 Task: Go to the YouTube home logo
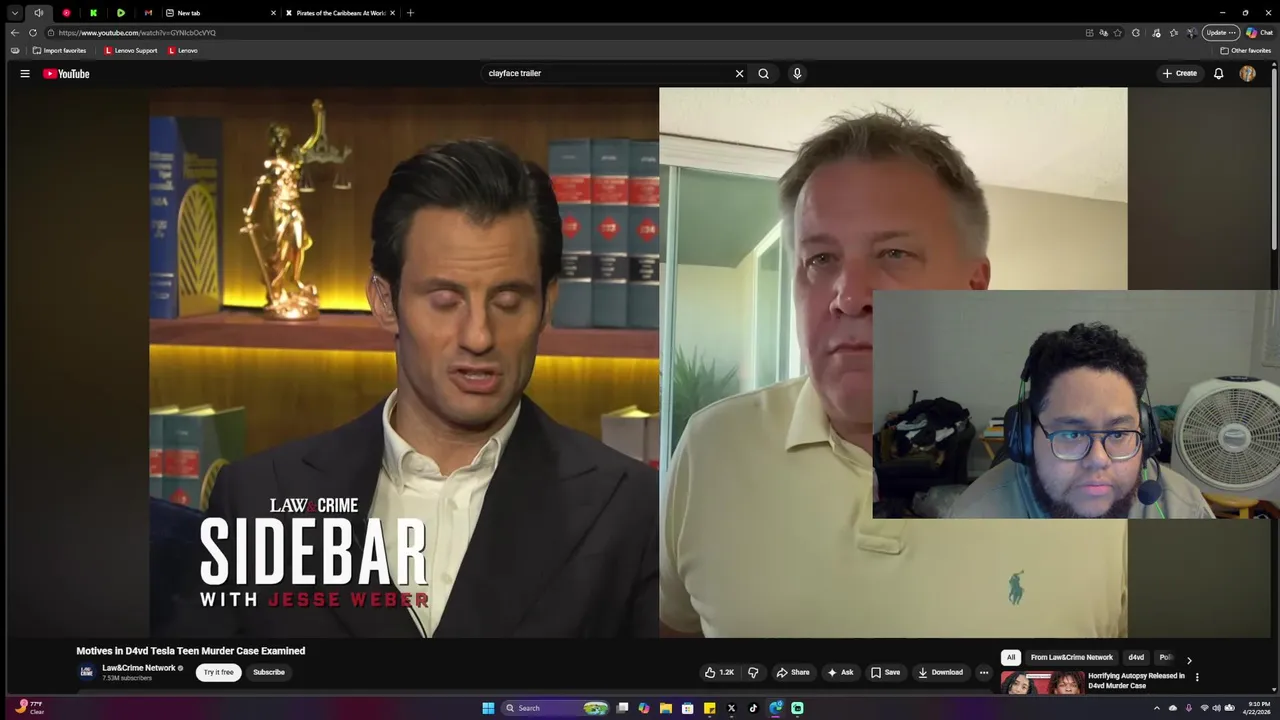coord(66,73)
